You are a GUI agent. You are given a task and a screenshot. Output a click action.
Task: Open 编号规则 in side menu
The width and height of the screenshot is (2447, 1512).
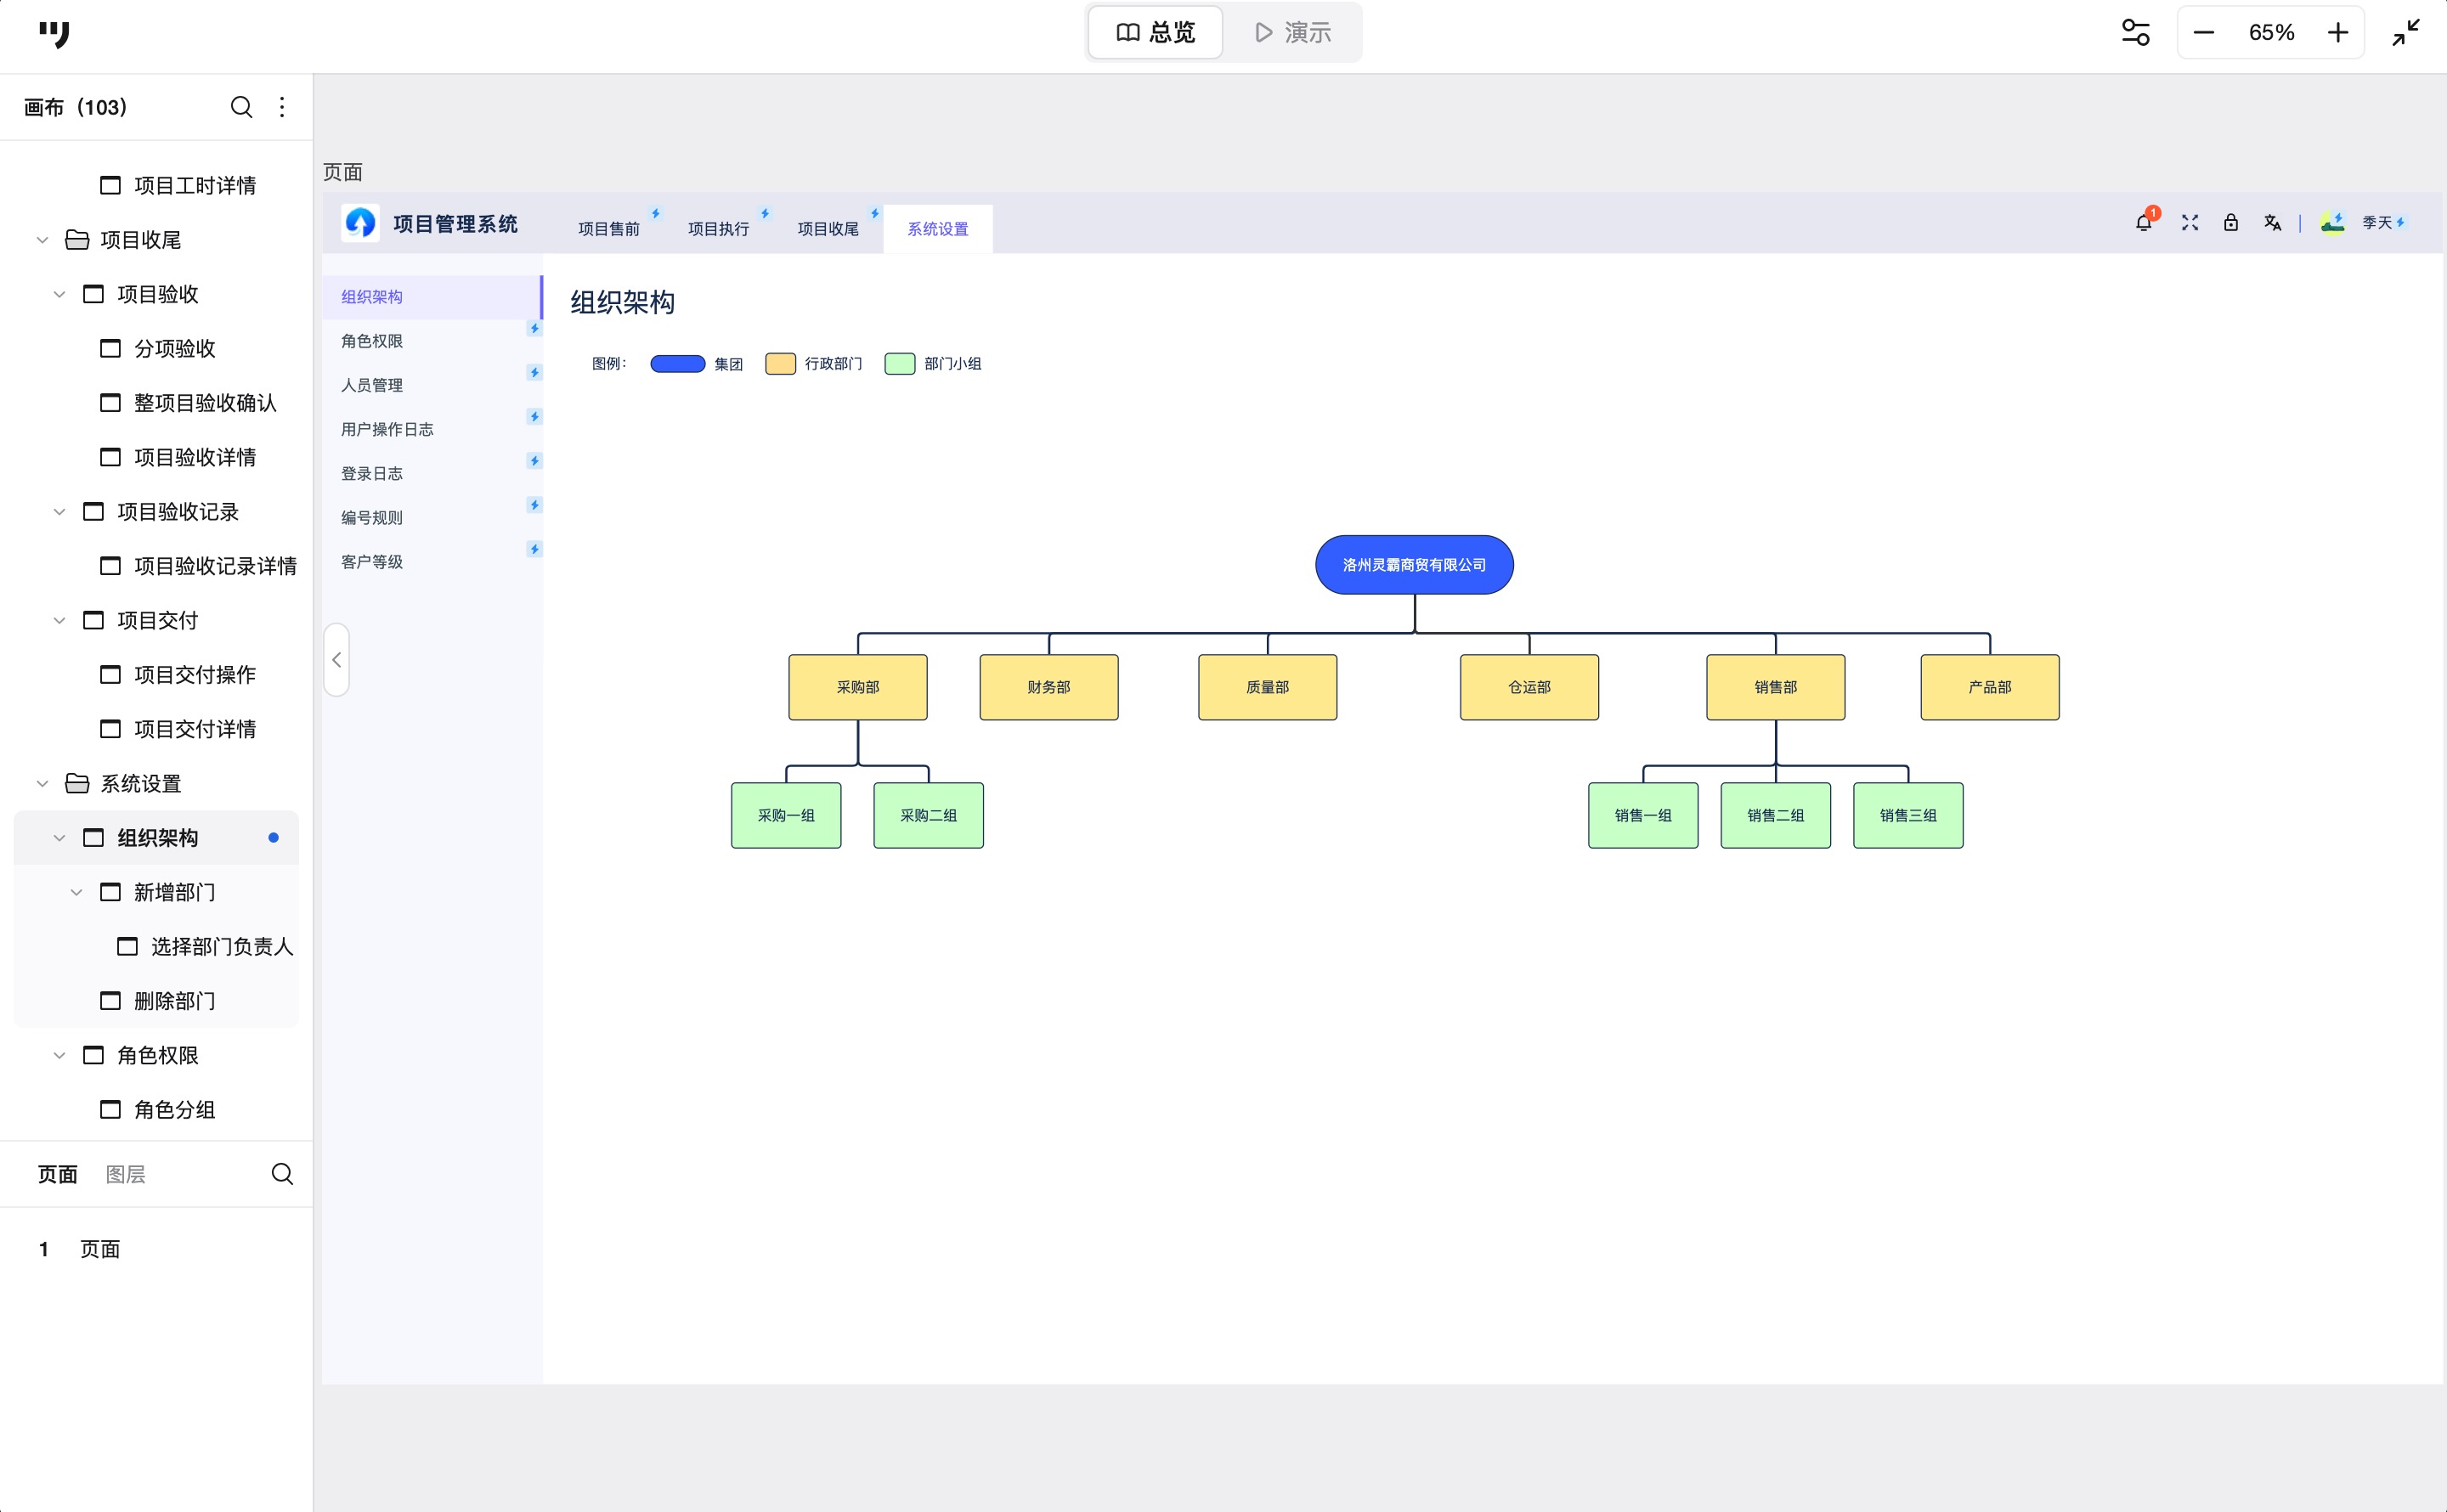pyautogui.click(x=432, y=517)
